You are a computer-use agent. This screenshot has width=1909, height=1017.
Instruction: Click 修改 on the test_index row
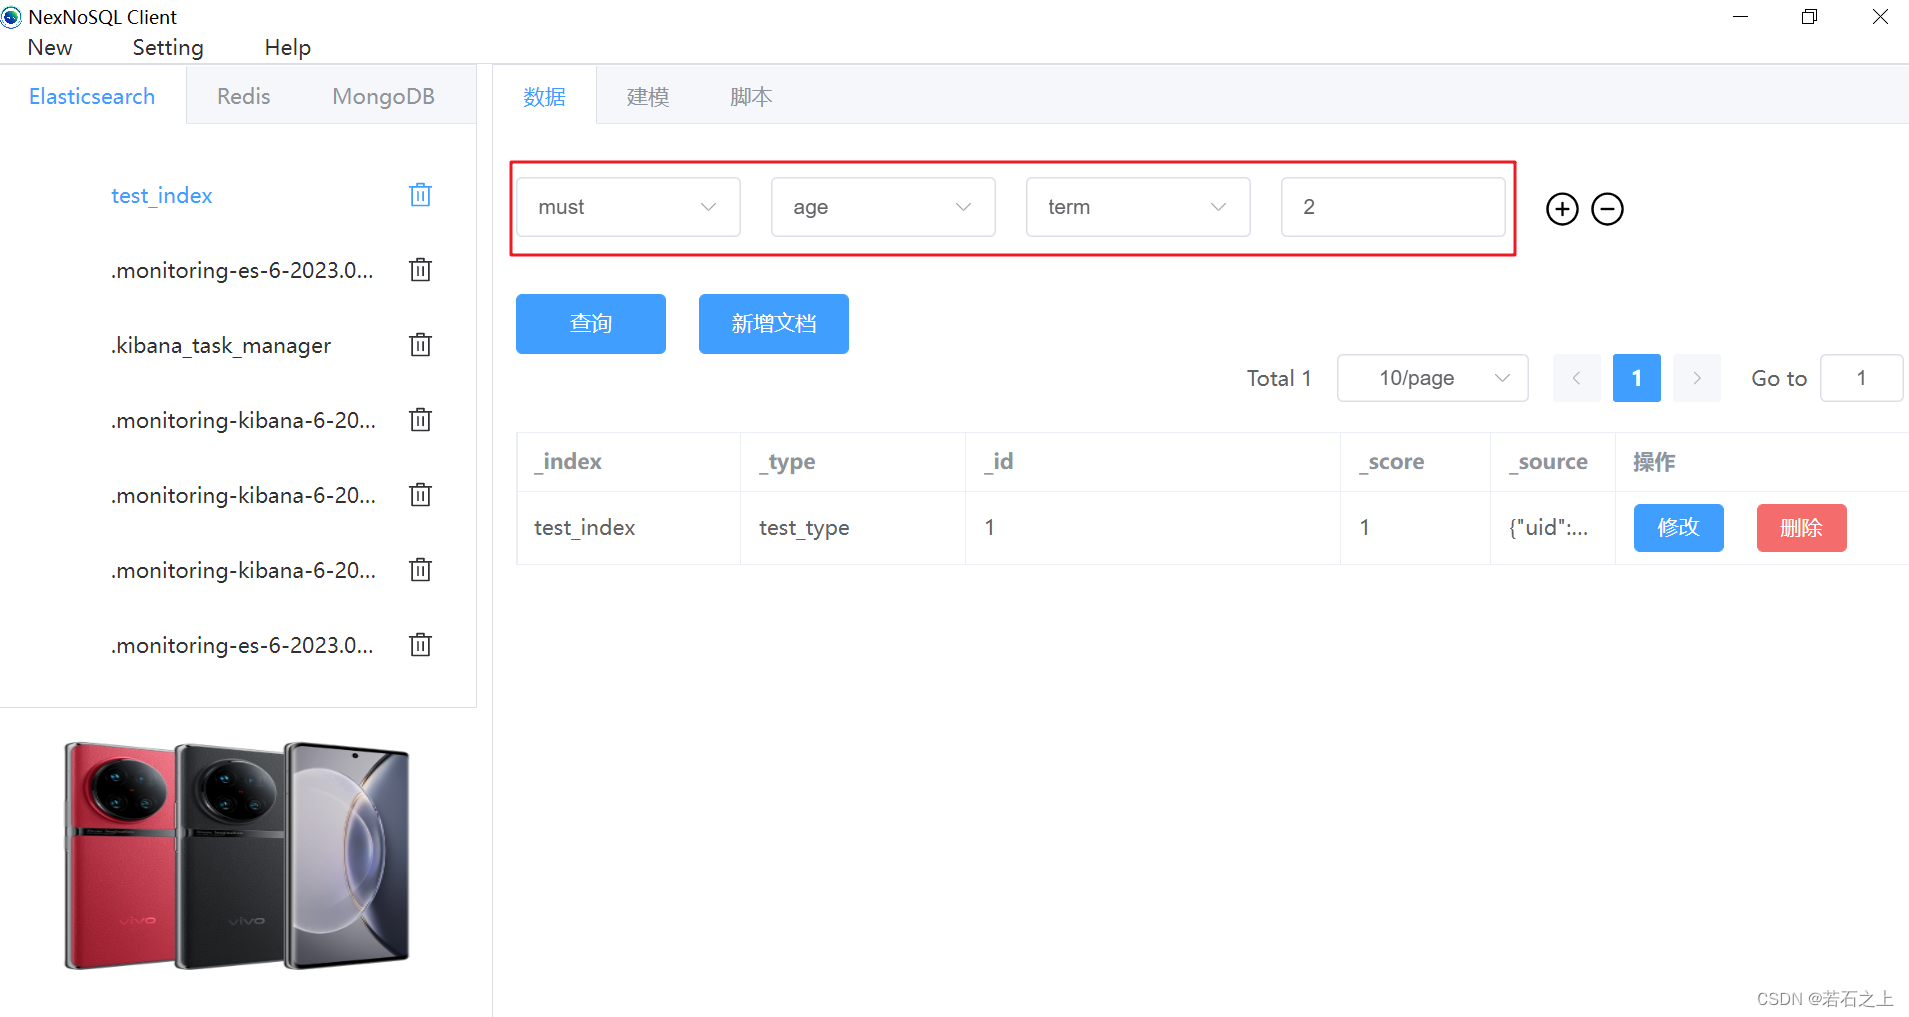point(1678,527)
